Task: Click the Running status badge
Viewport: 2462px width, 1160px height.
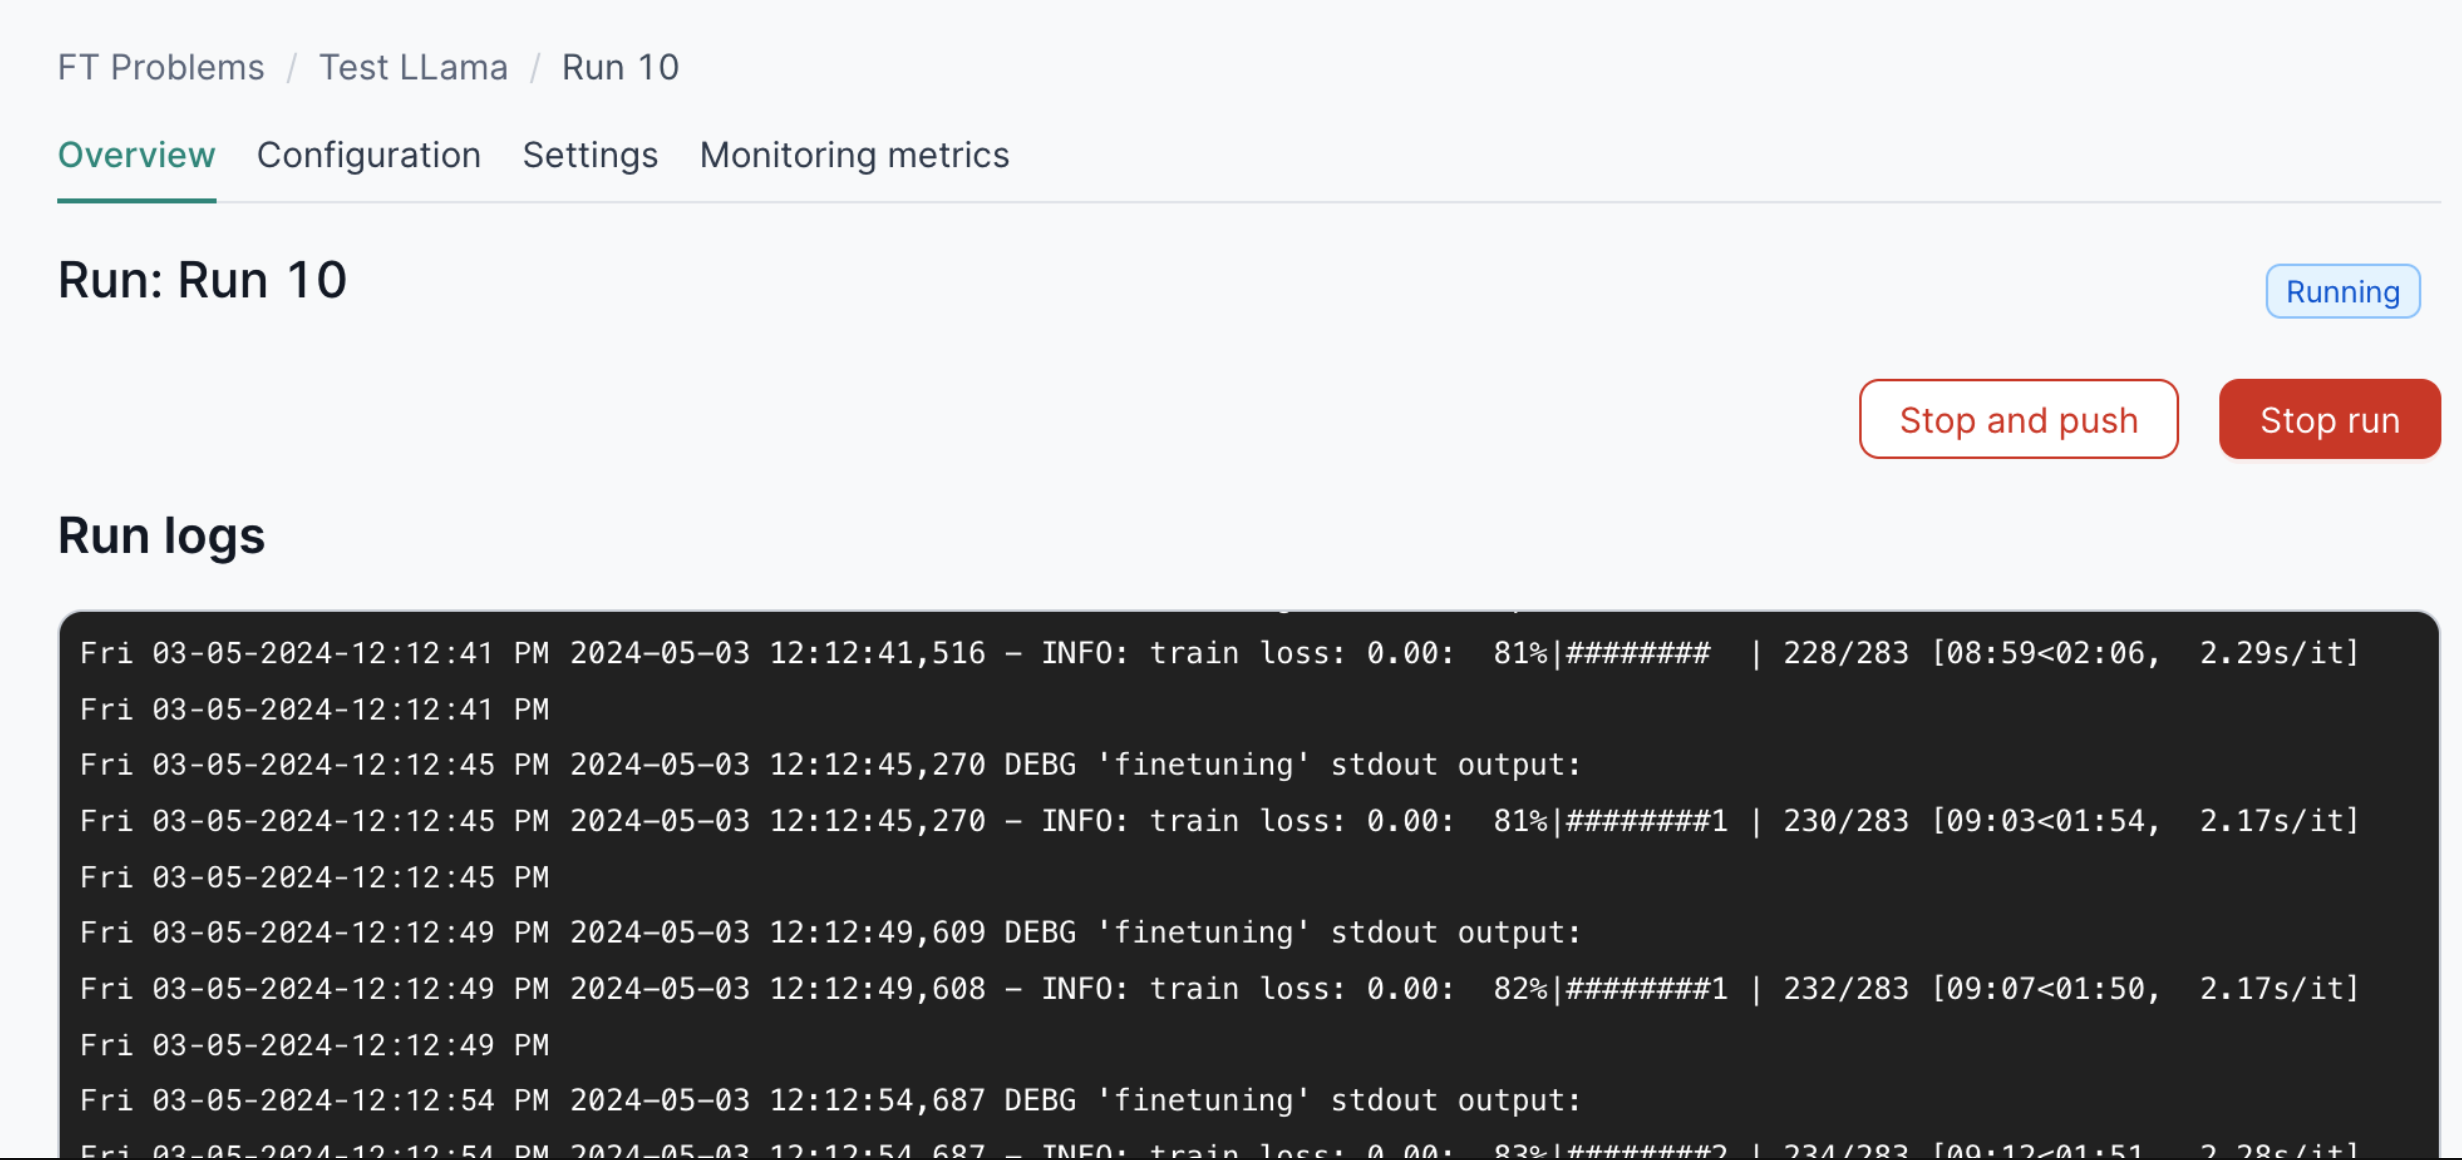Action: click(x=2342, y=291)
